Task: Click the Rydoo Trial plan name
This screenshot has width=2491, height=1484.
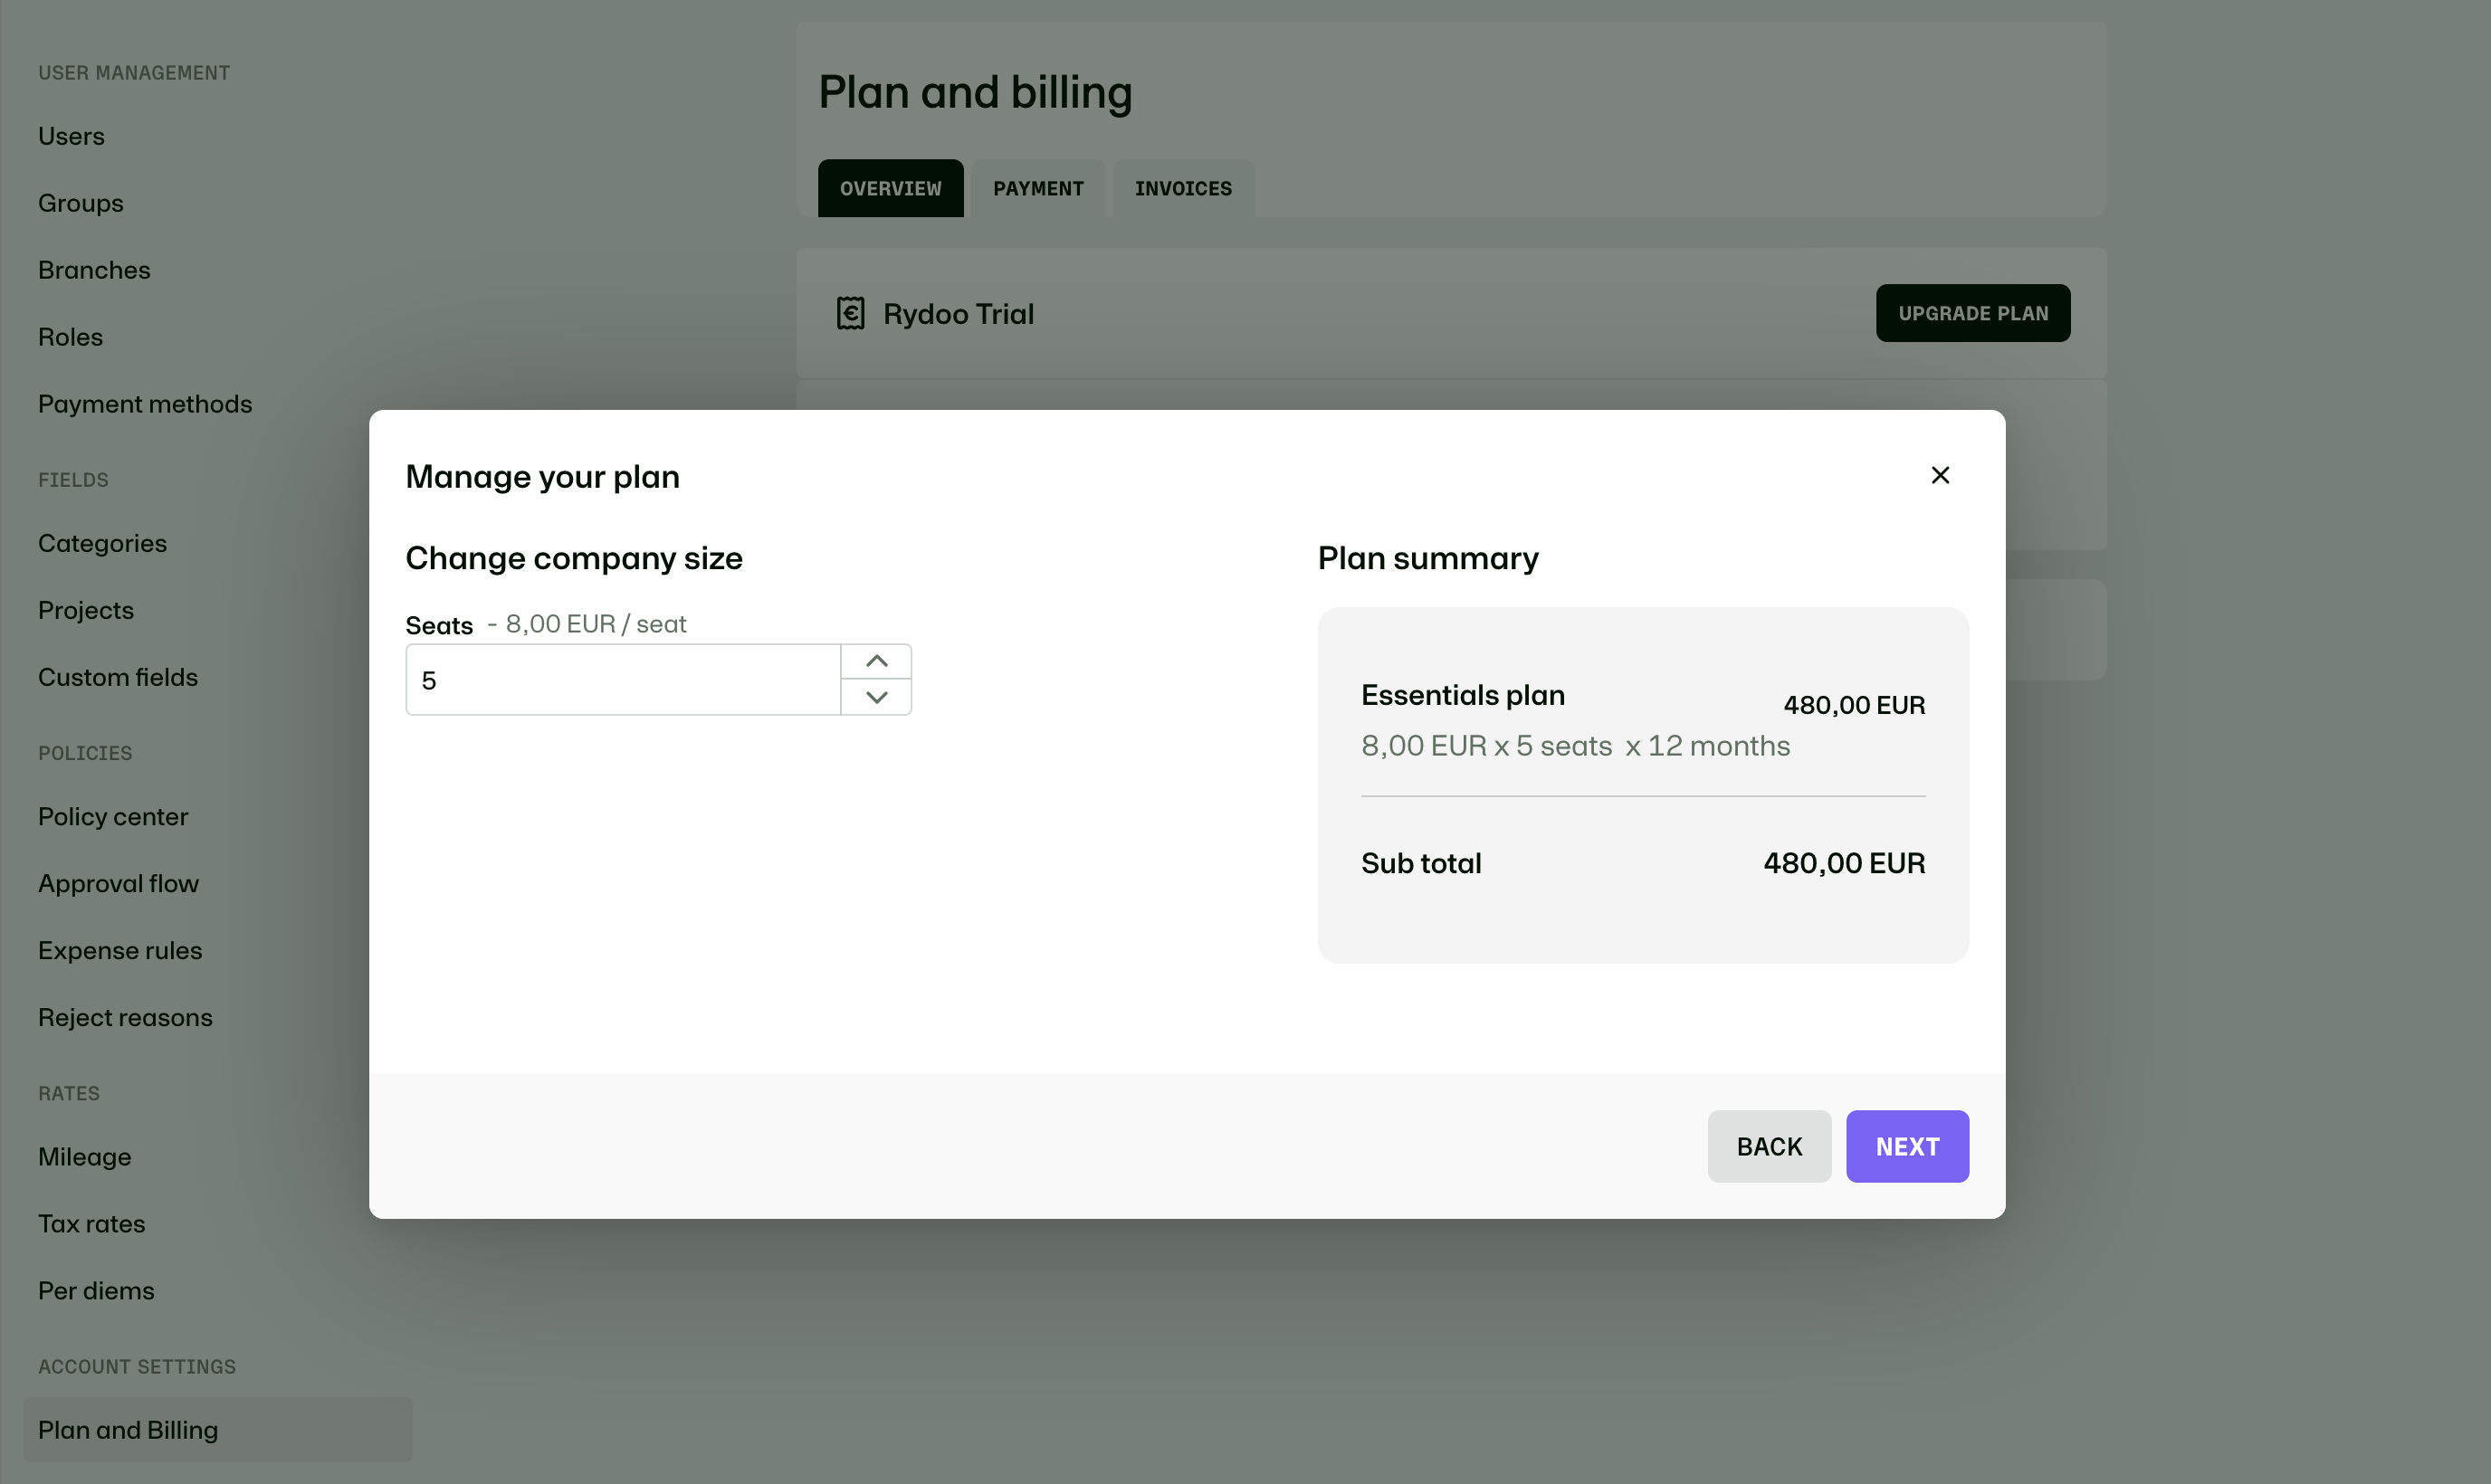Action: pyautogui.click(x=958, y=314)
